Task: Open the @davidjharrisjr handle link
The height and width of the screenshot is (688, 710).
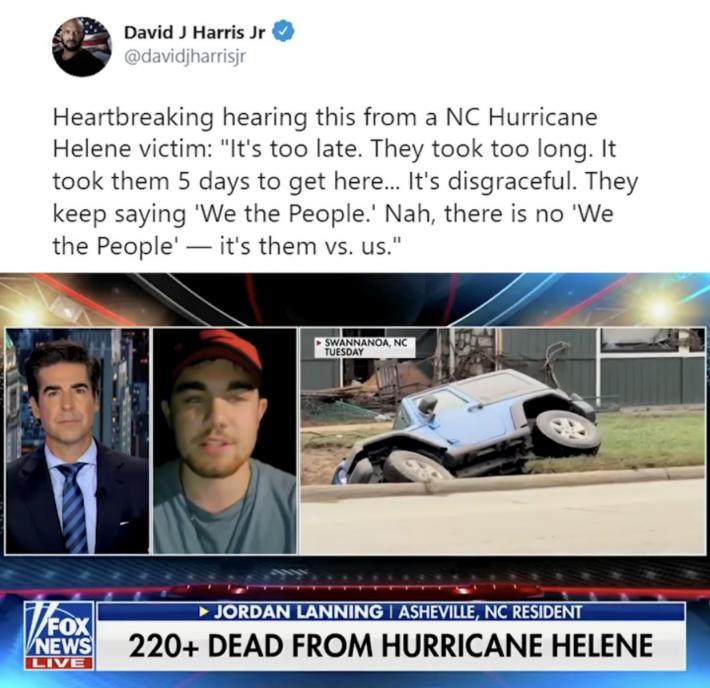Action: (185, 57)
